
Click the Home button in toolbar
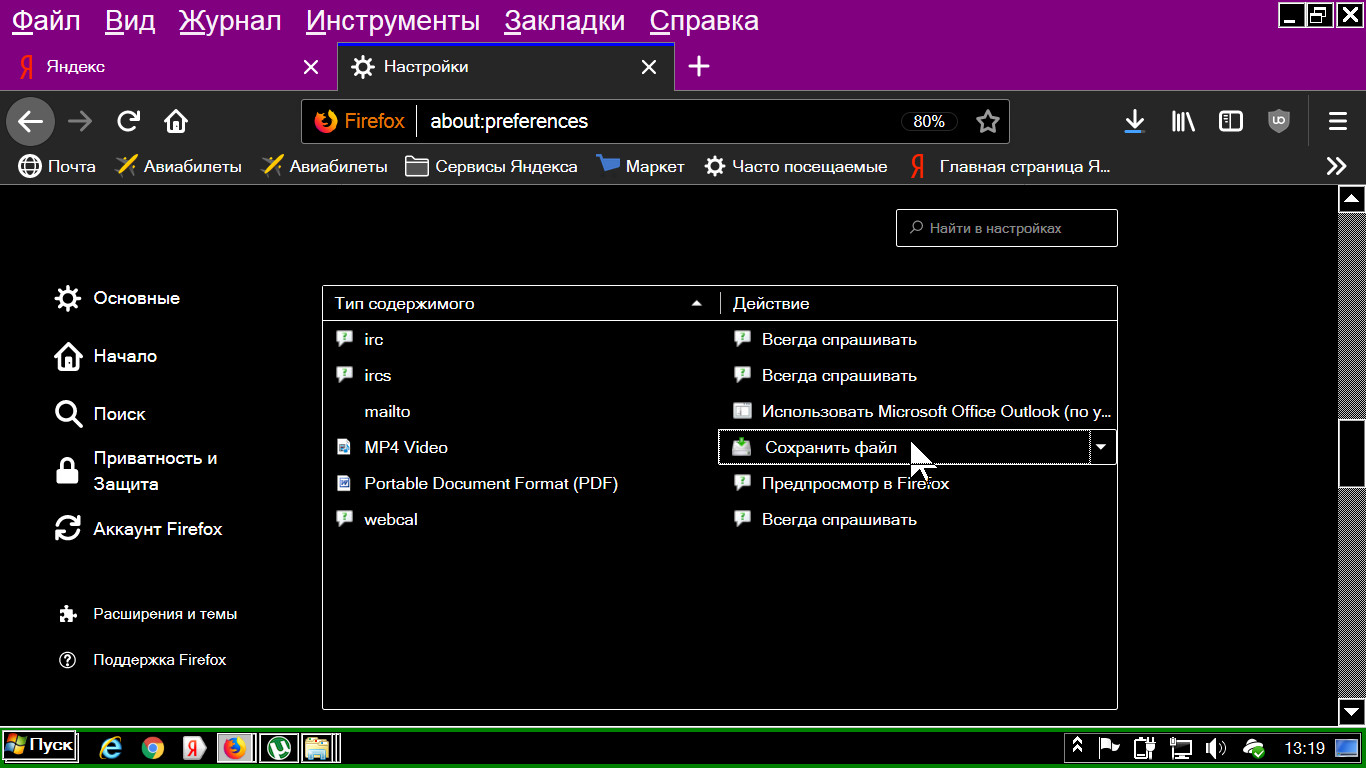point(176,121)
